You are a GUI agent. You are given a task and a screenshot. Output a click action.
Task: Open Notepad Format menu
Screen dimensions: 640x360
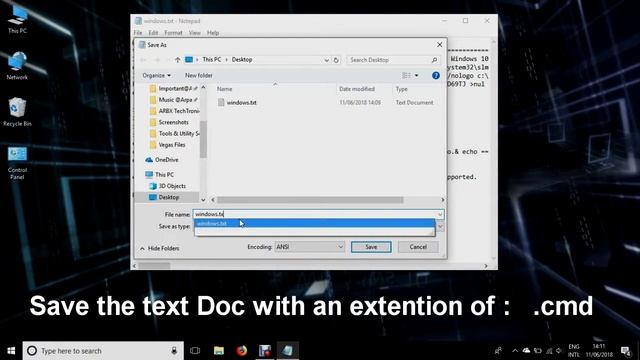pos(173,33)
